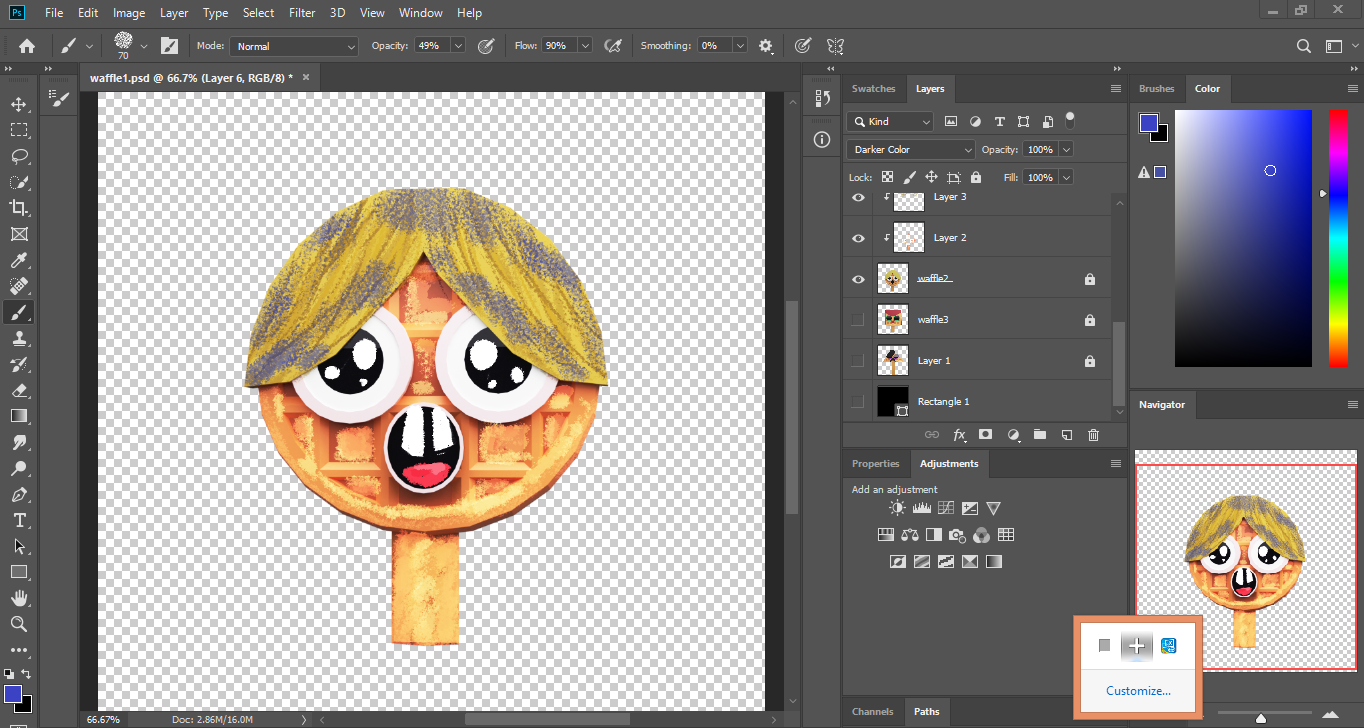Toggle the visibility of Layer 3
Viewport: 1364px width, 728px height.
coord(857,197)
